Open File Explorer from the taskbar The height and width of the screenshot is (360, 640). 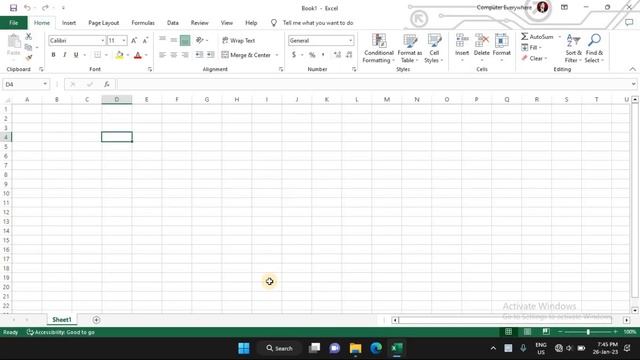pyautogui.click(x=355, y=348)
